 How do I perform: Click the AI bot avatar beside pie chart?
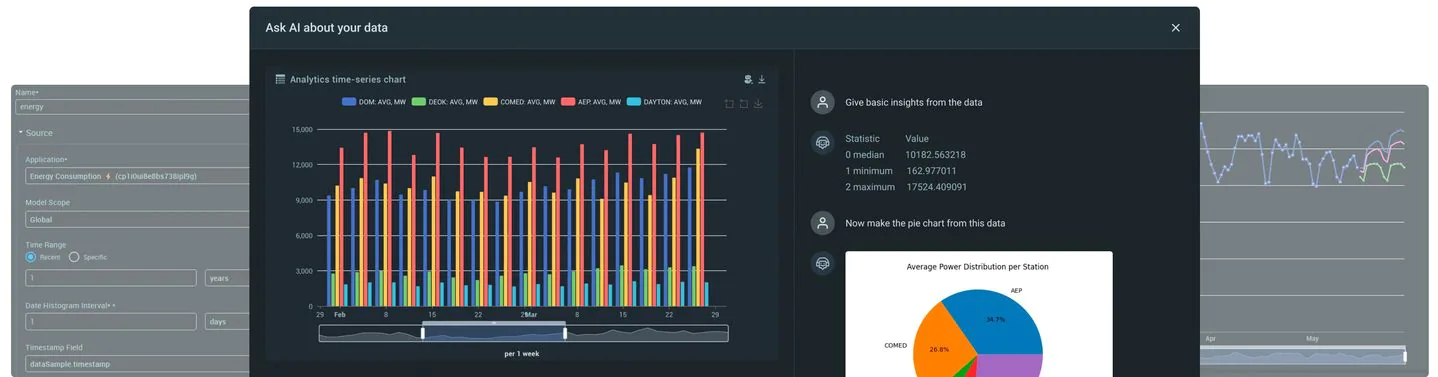pyautogui.click(x=822, y=264)
